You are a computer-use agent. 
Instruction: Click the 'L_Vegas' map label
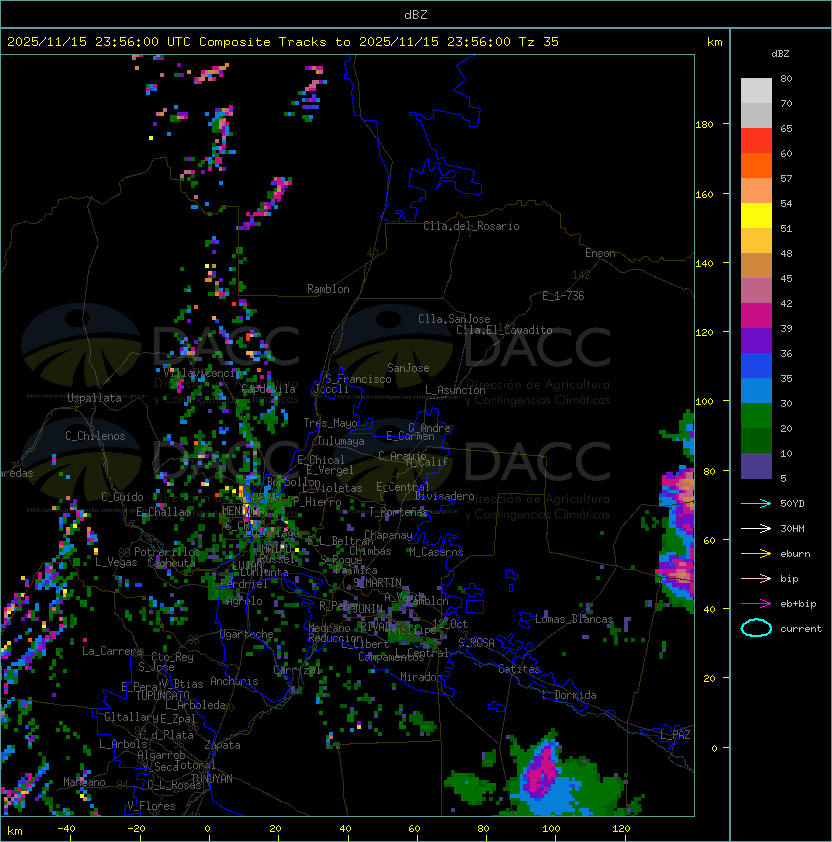pyautogui.click(x=116, y=562)
